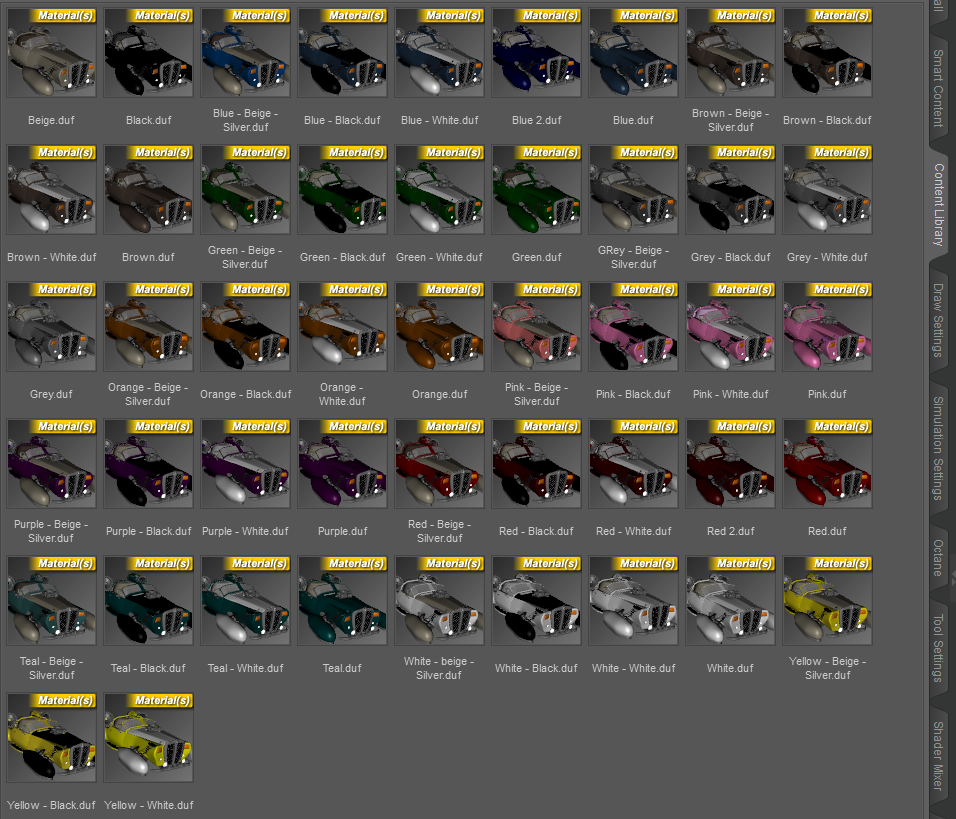Apply the Green.duf material preset
Viewport: 956px width, 819px height.
pyautogui.click(x=536, y=190)
